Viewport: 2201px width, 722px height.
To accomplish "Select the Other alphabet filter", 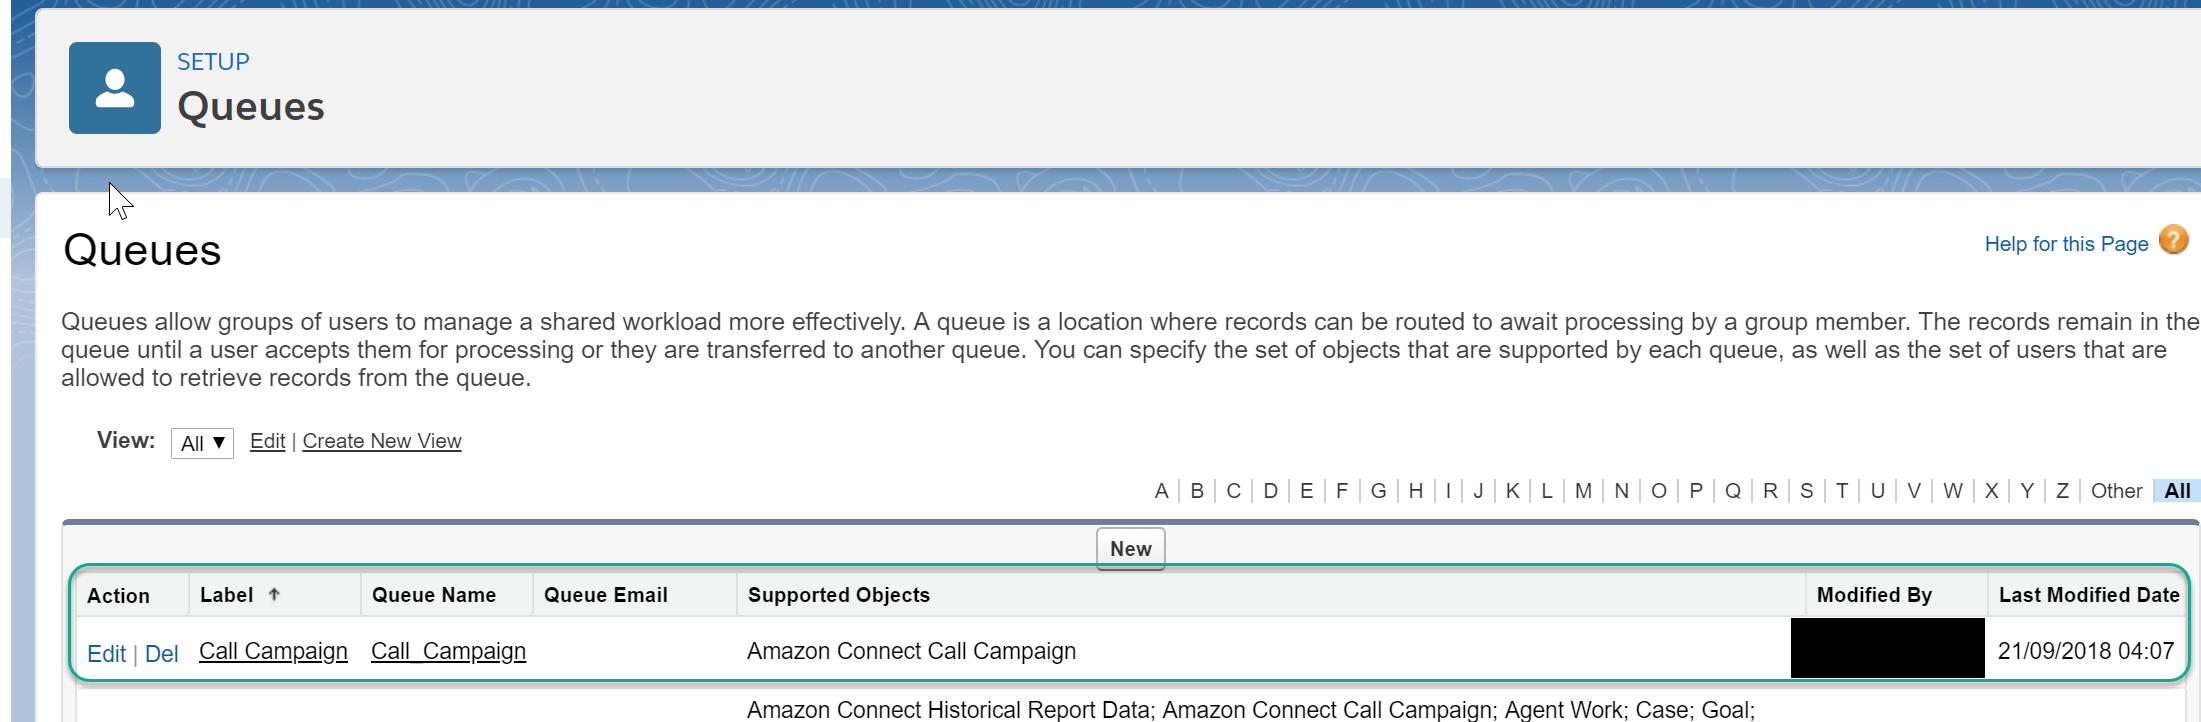I will click(x=2116, y=491).
